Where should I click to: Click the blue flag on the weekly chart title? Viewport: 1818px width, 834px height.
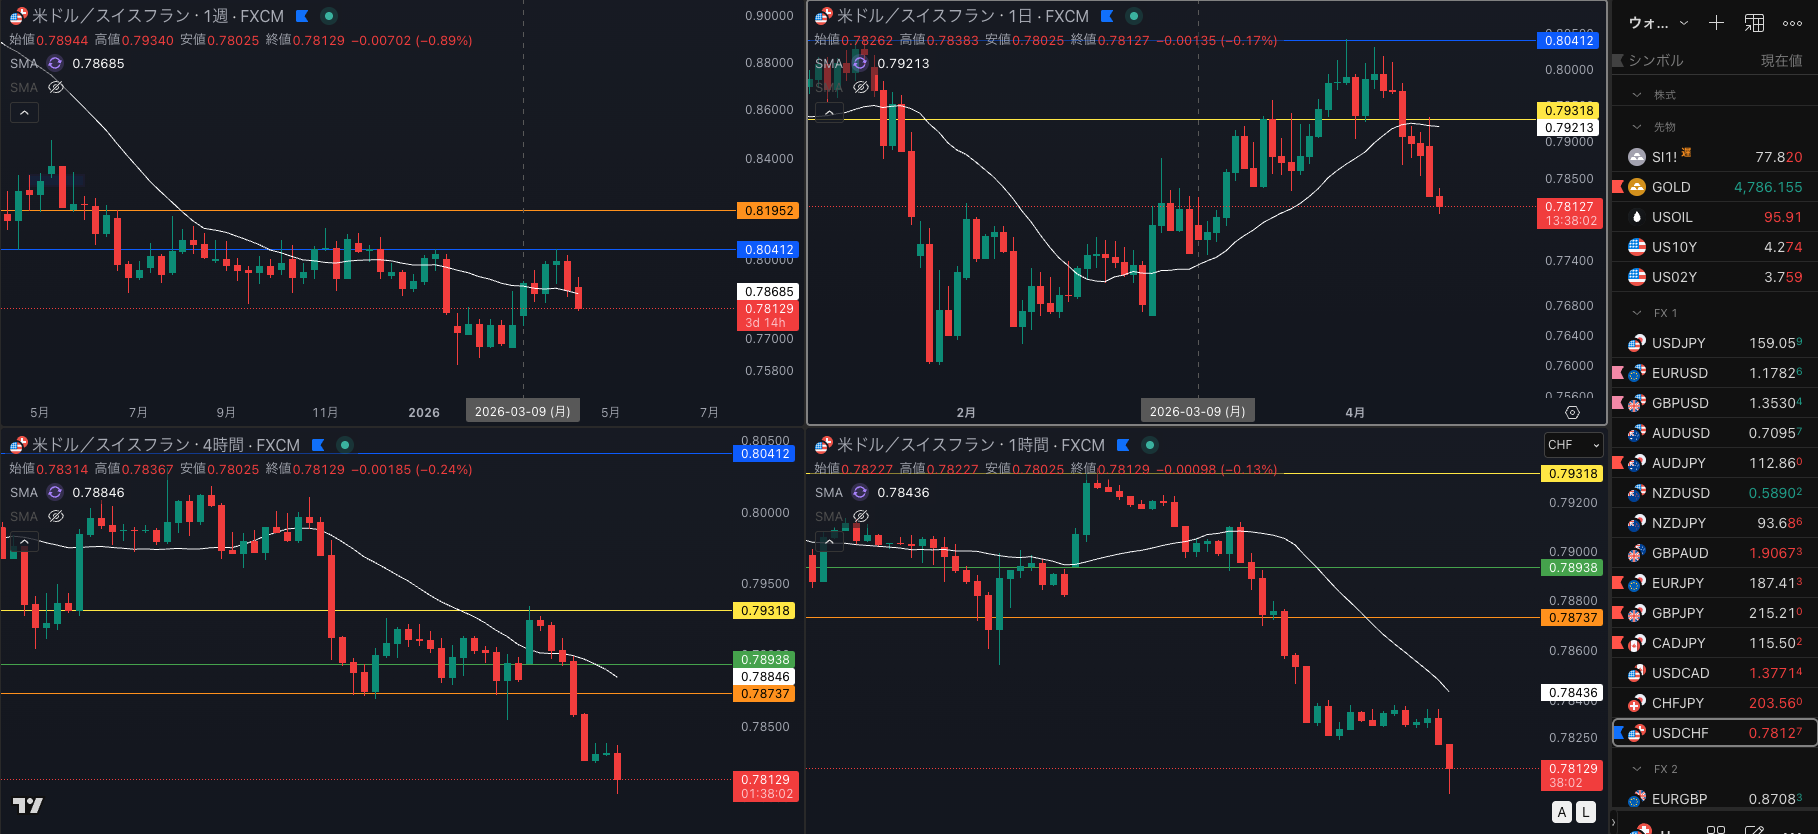coord(302,16)
